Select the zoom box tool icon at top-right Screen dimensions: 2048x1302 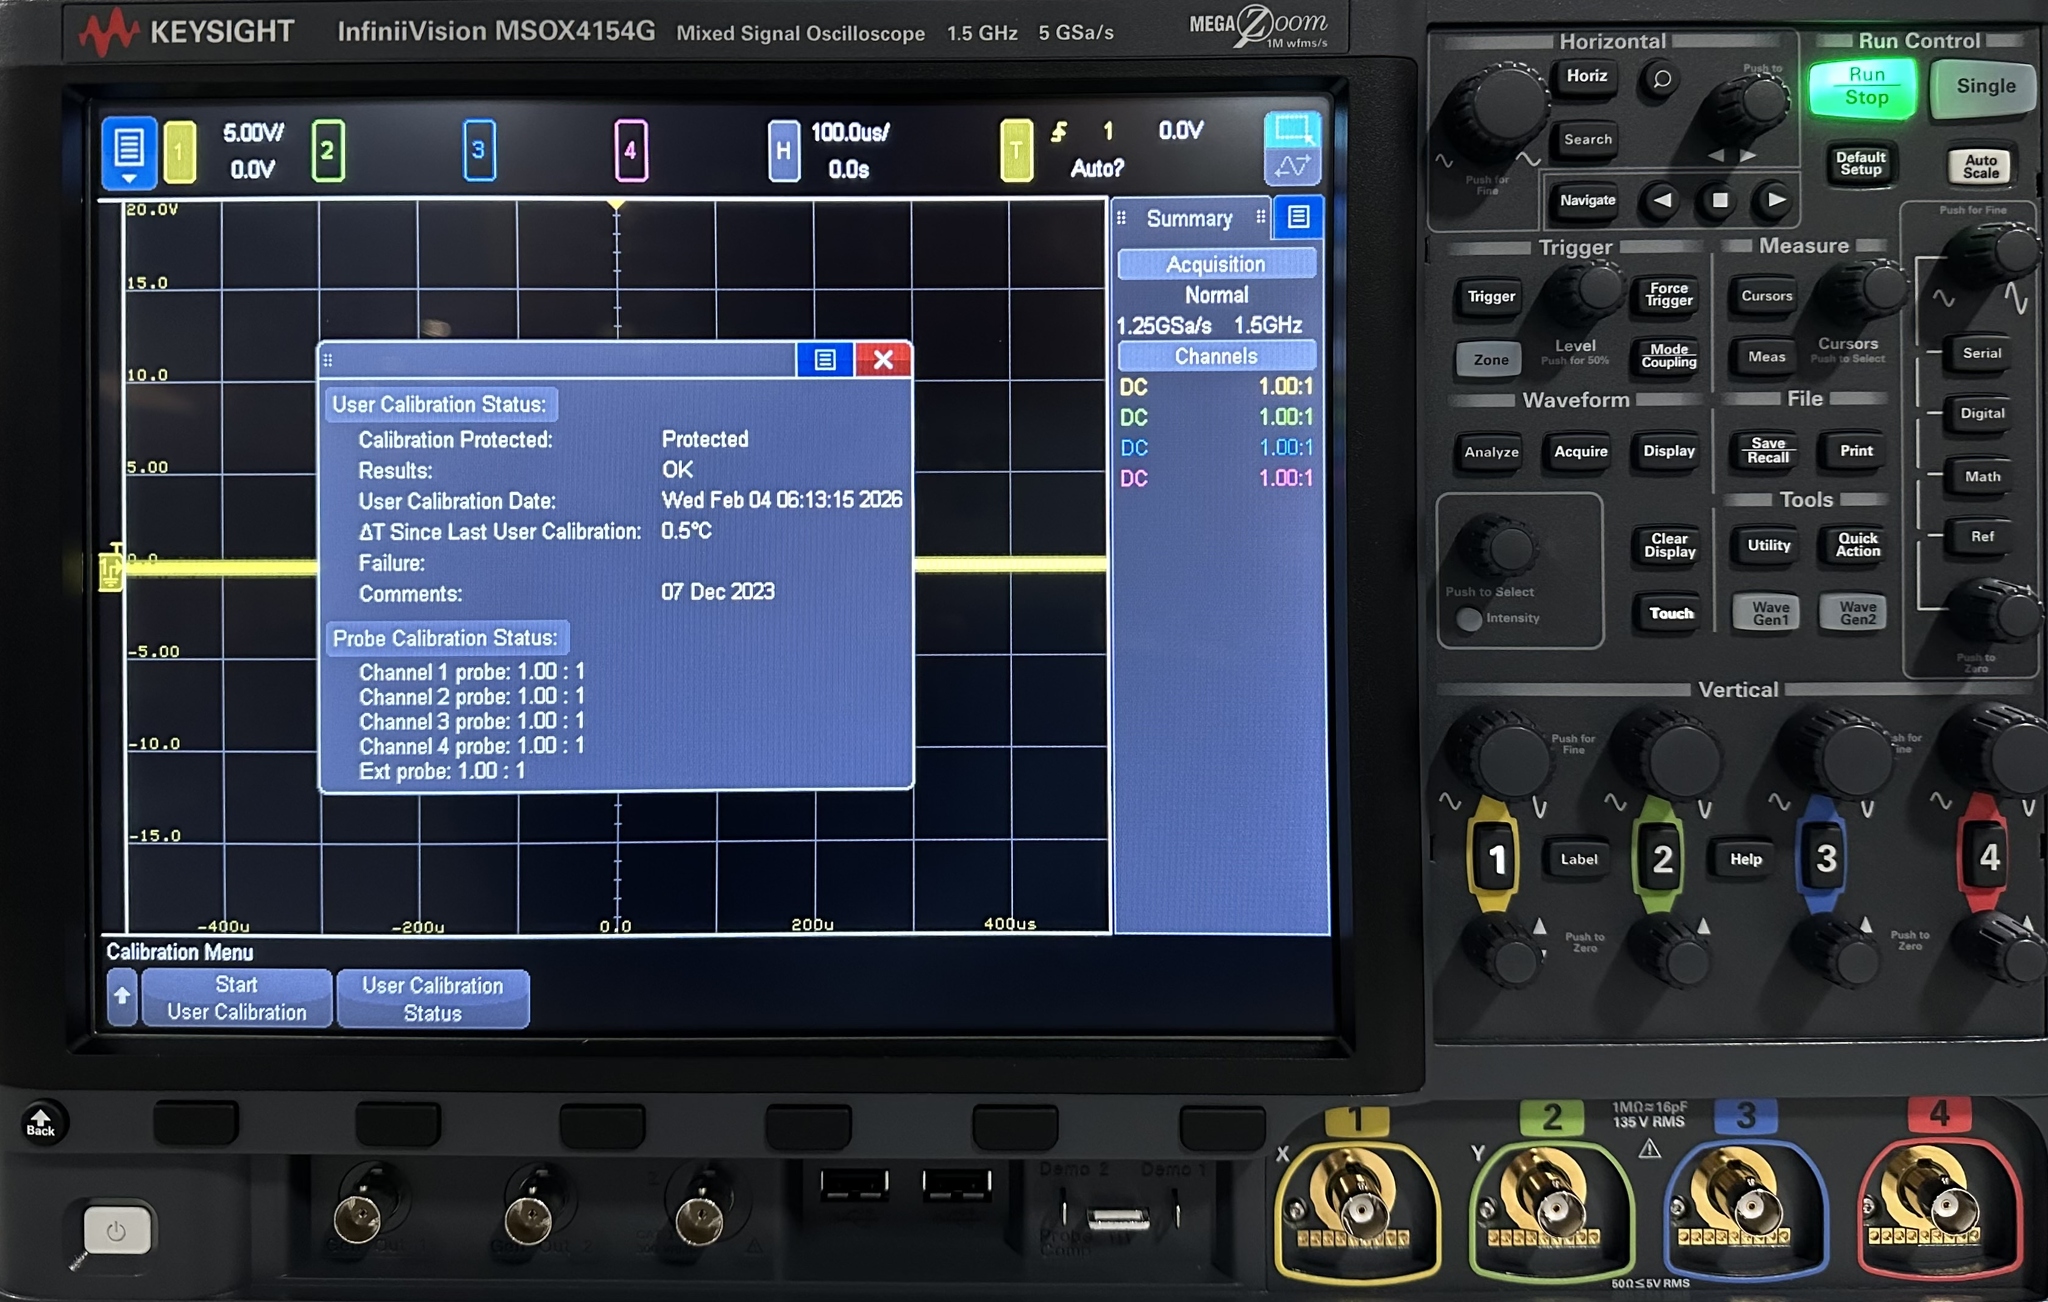[x=1292, y=130]
